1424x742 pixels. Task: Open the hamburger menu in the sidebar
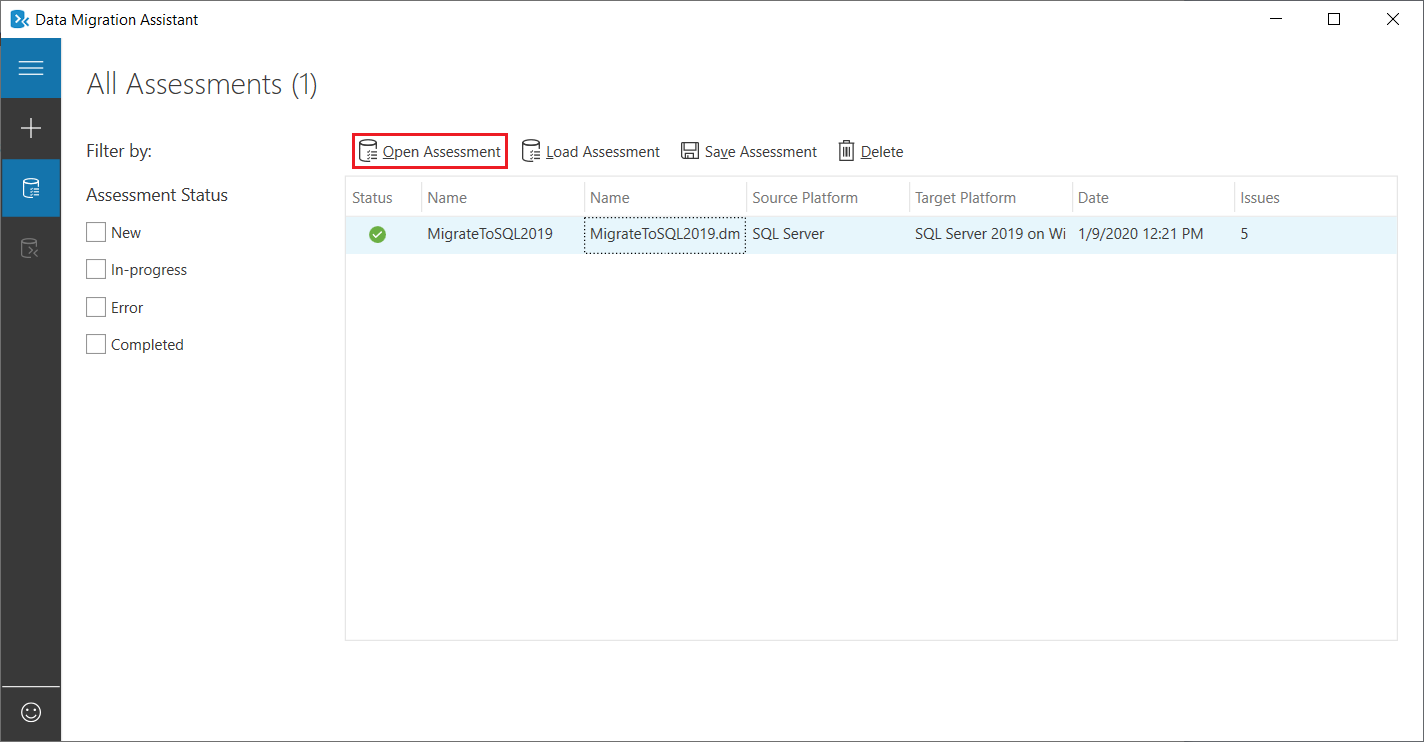(31, 68)
